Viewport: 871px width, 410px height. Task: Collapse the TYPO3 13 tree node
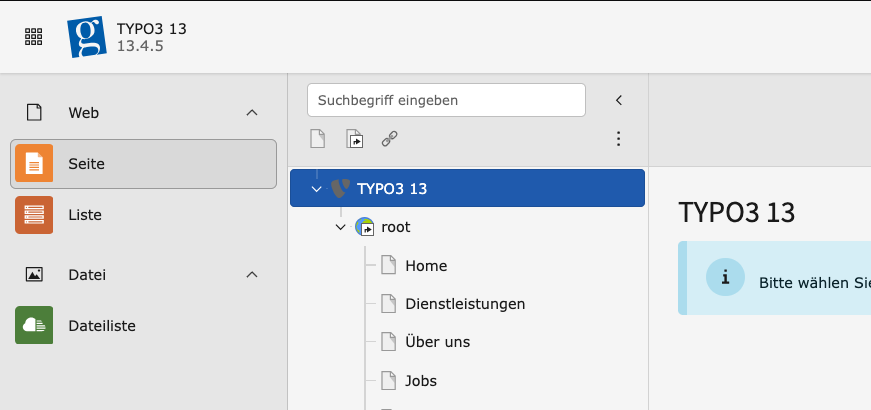tap(317, 189)
